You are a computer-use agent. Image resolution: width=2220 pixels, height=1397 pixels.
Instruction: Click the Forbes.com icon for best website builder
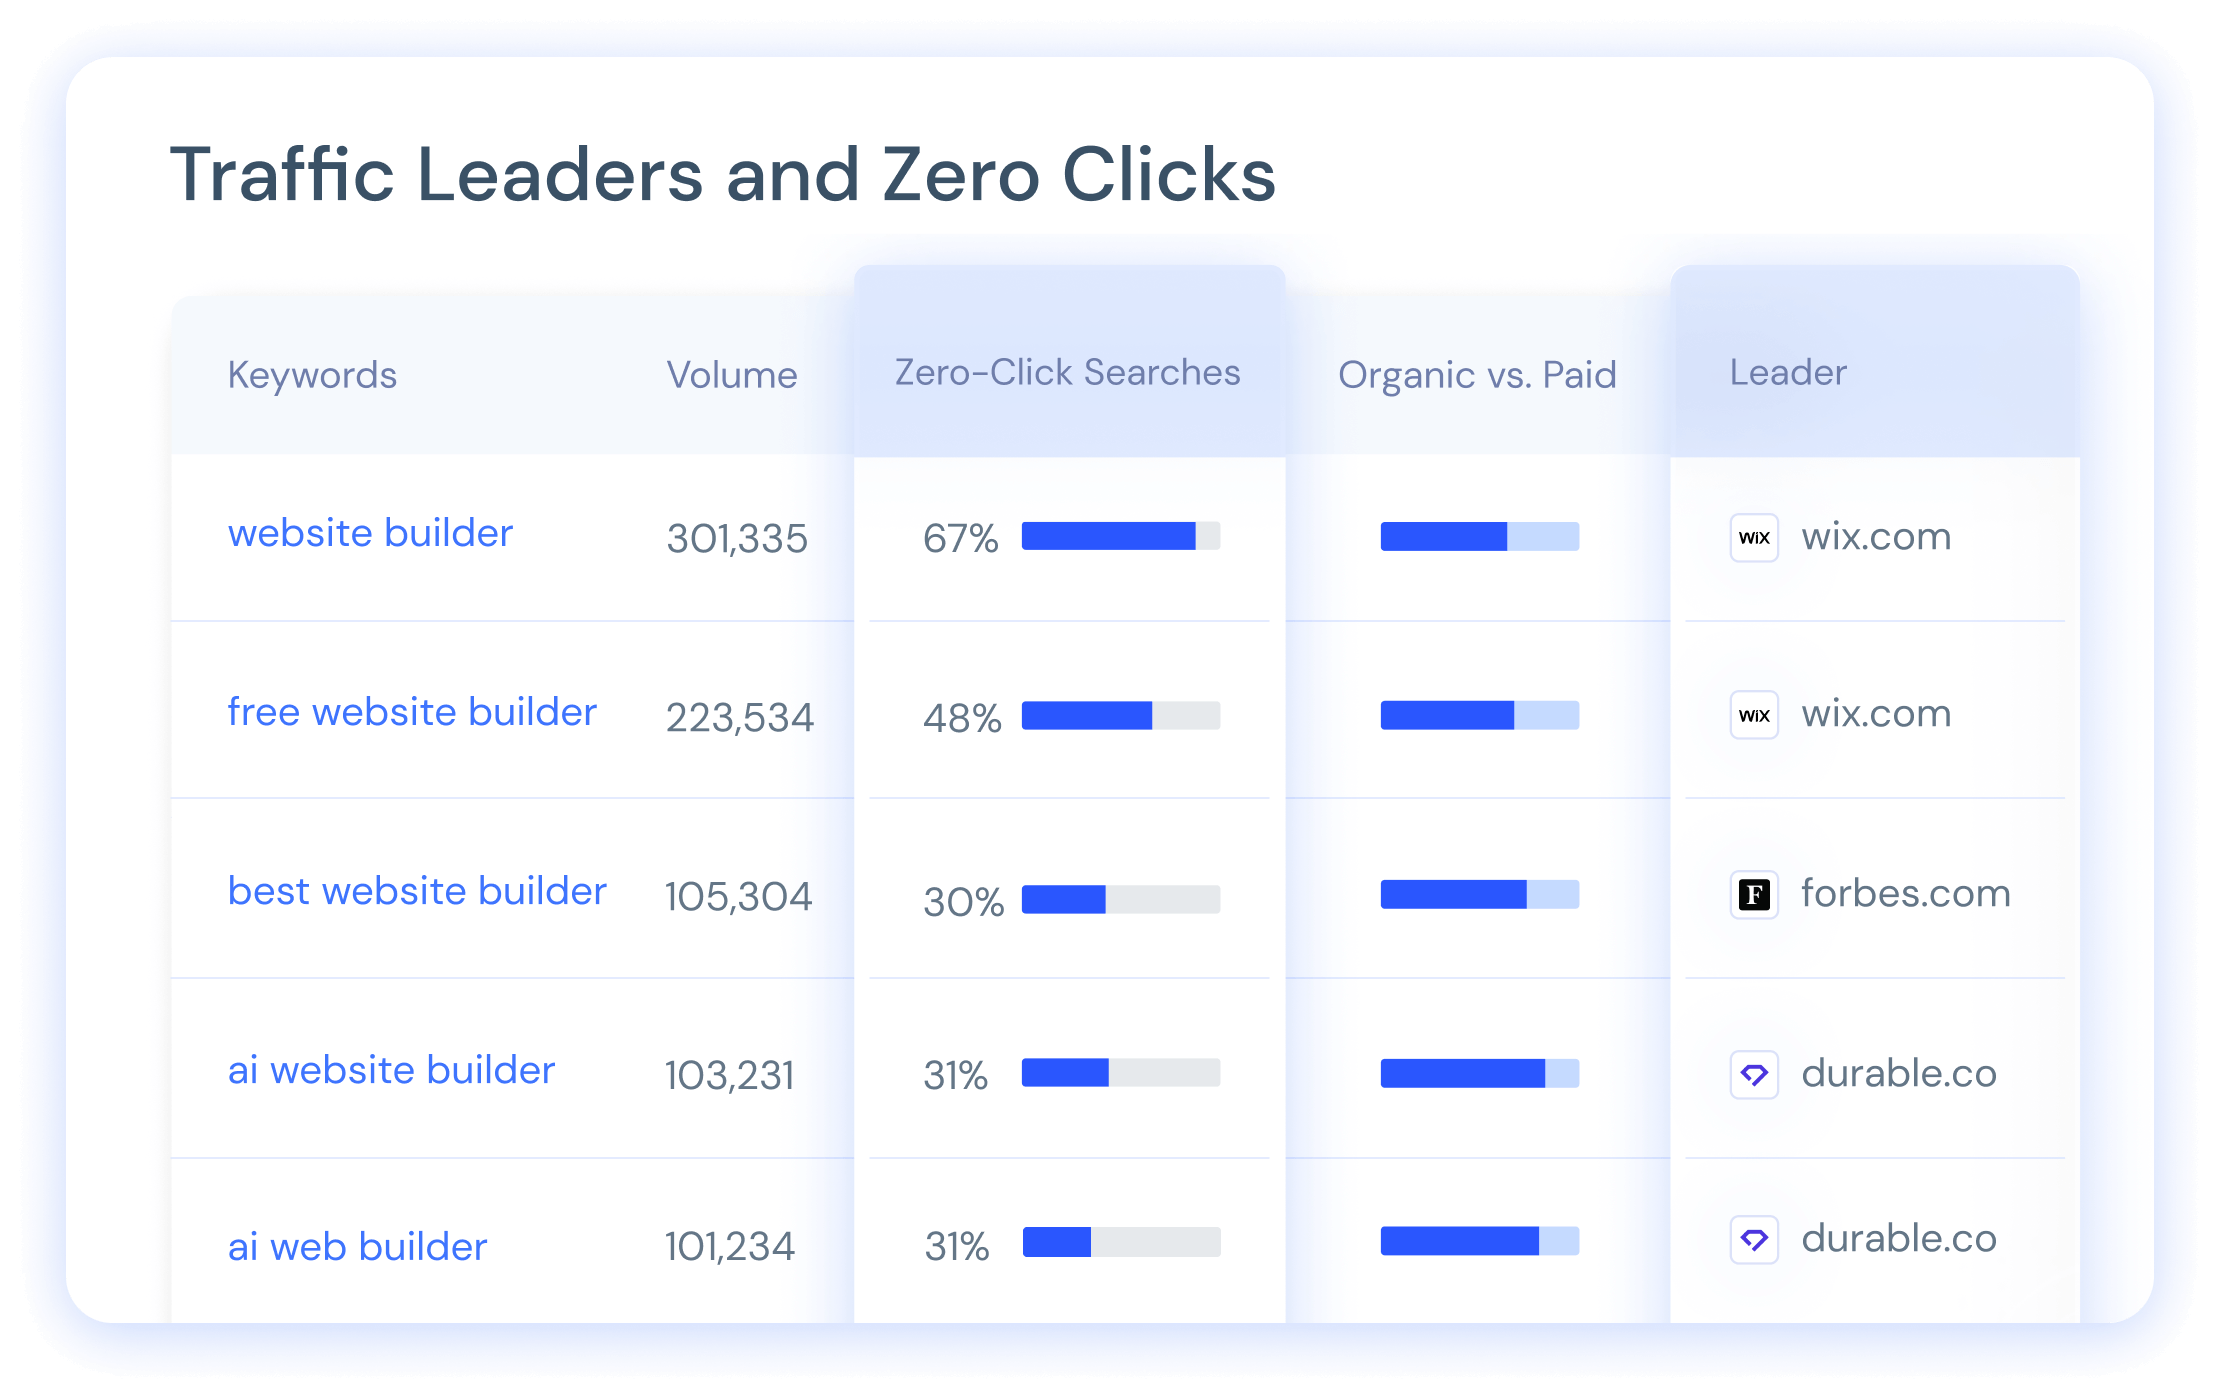pos(1753,893)
